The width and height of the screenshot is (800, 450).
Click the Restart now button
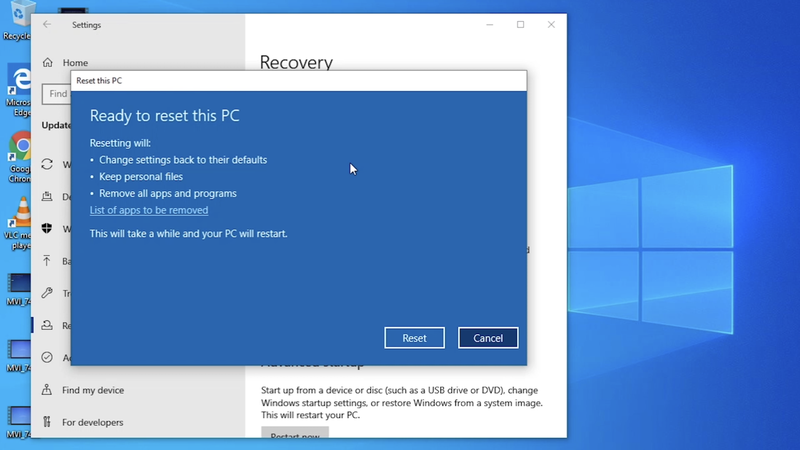tap(295, 433)
